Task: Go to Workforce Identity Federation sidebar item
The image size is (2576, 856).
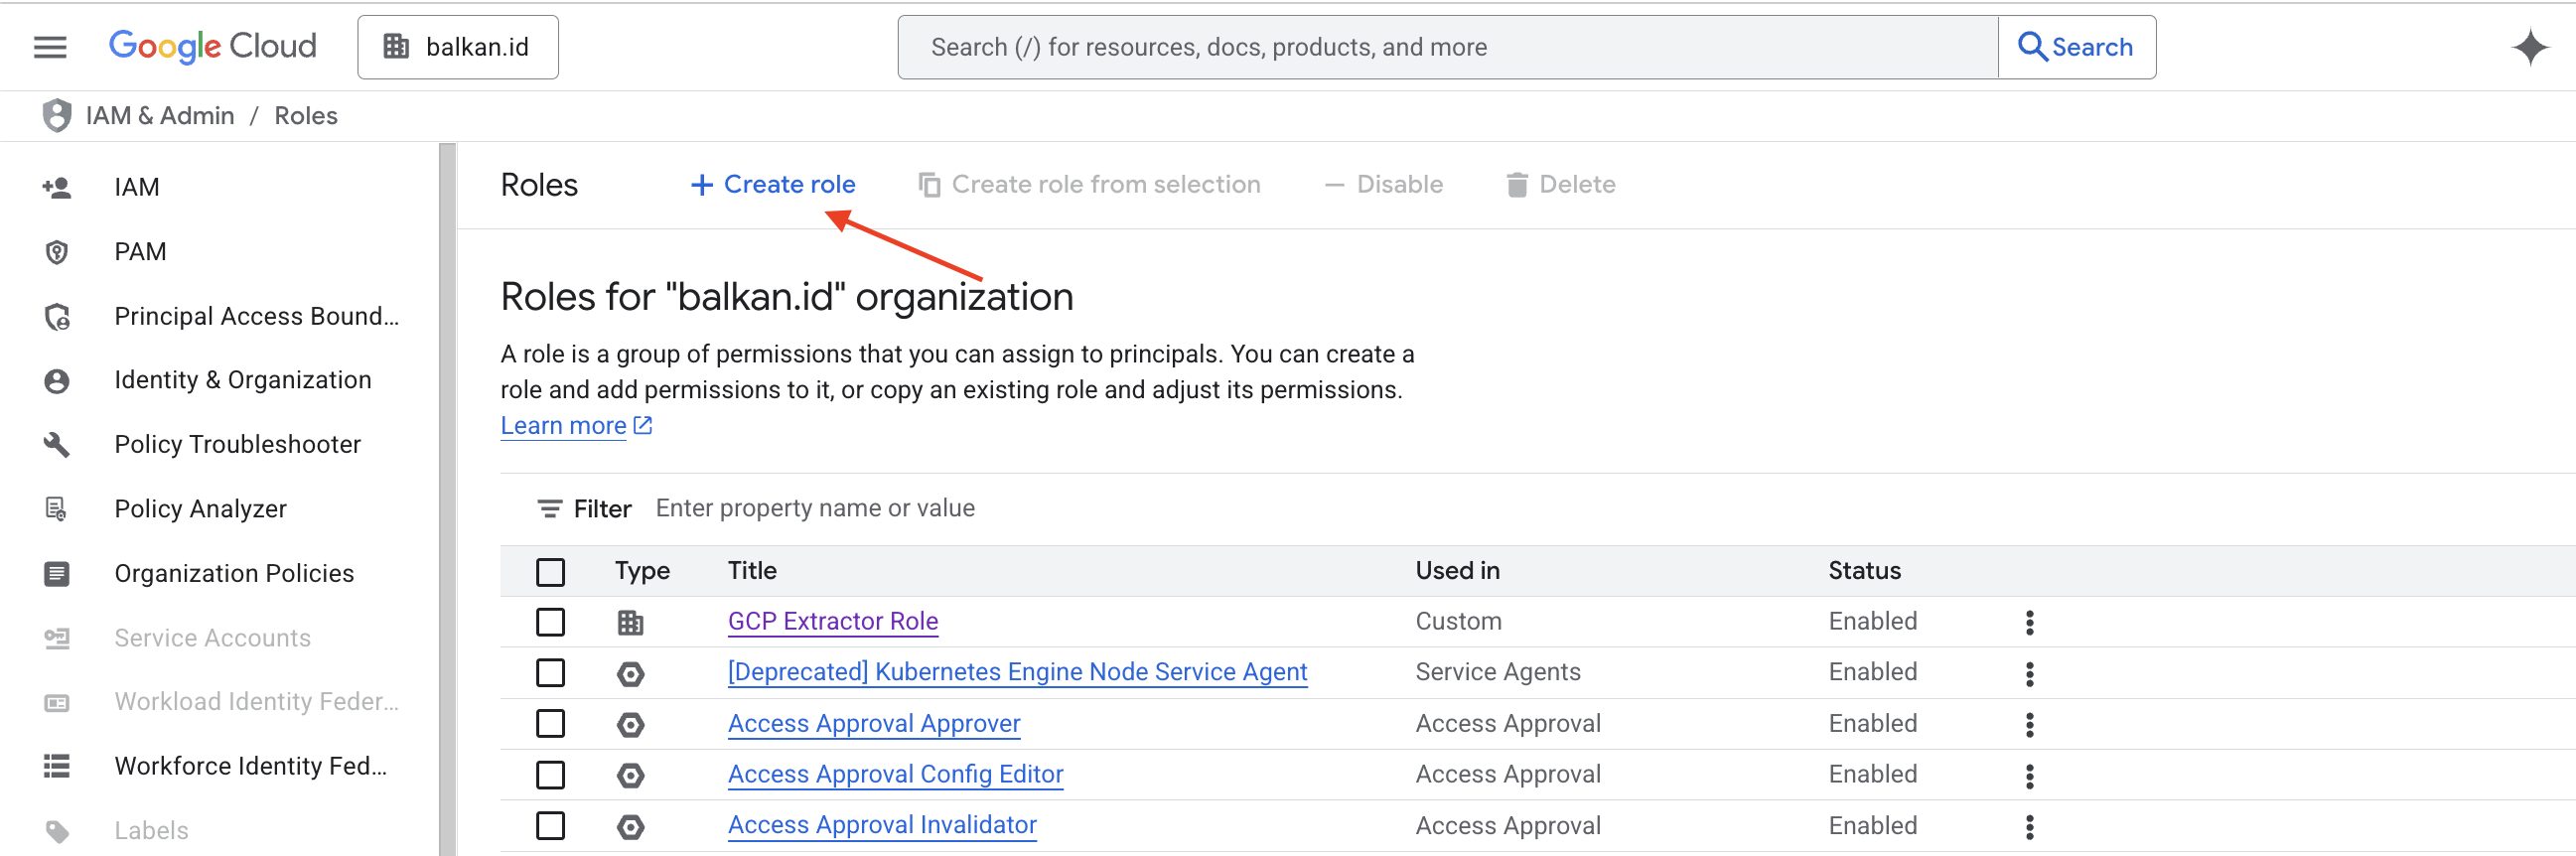Action: click(x=250, y=766)
